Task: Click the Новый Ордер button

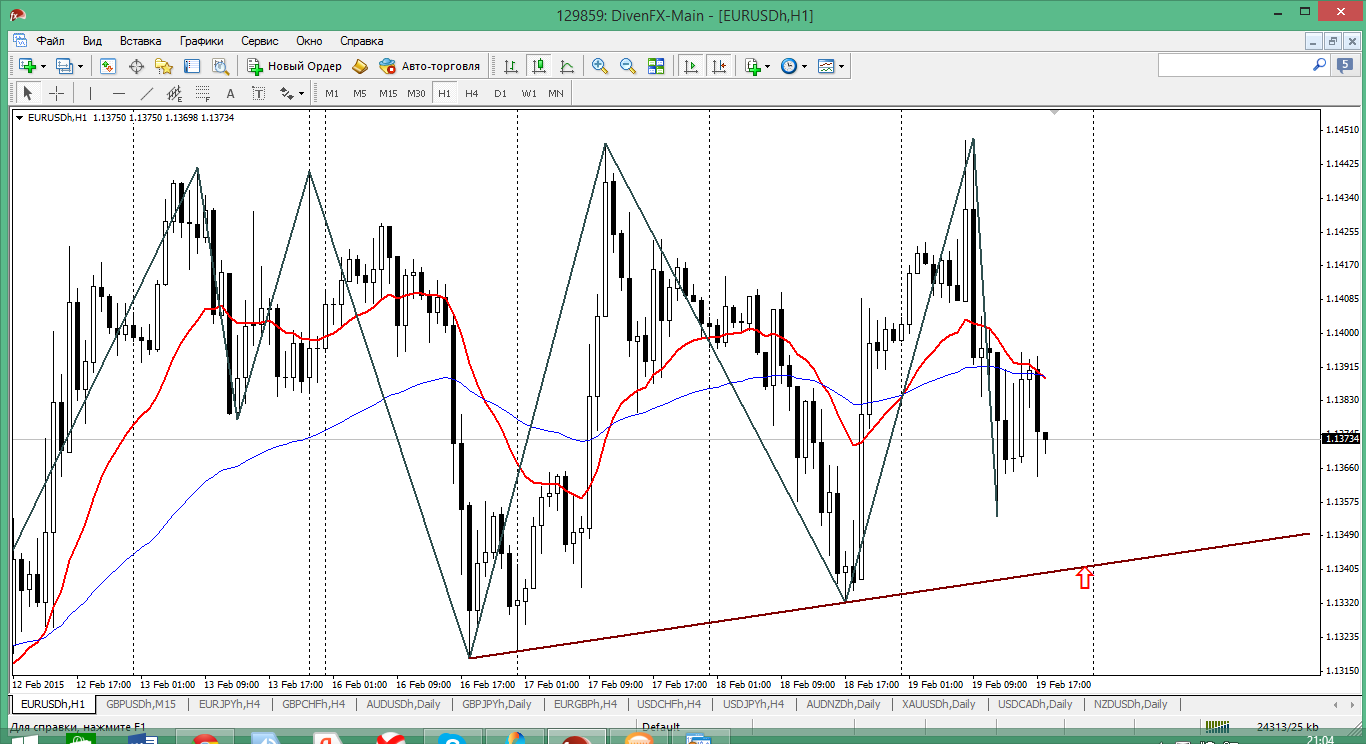Action: tap(295, 66)
